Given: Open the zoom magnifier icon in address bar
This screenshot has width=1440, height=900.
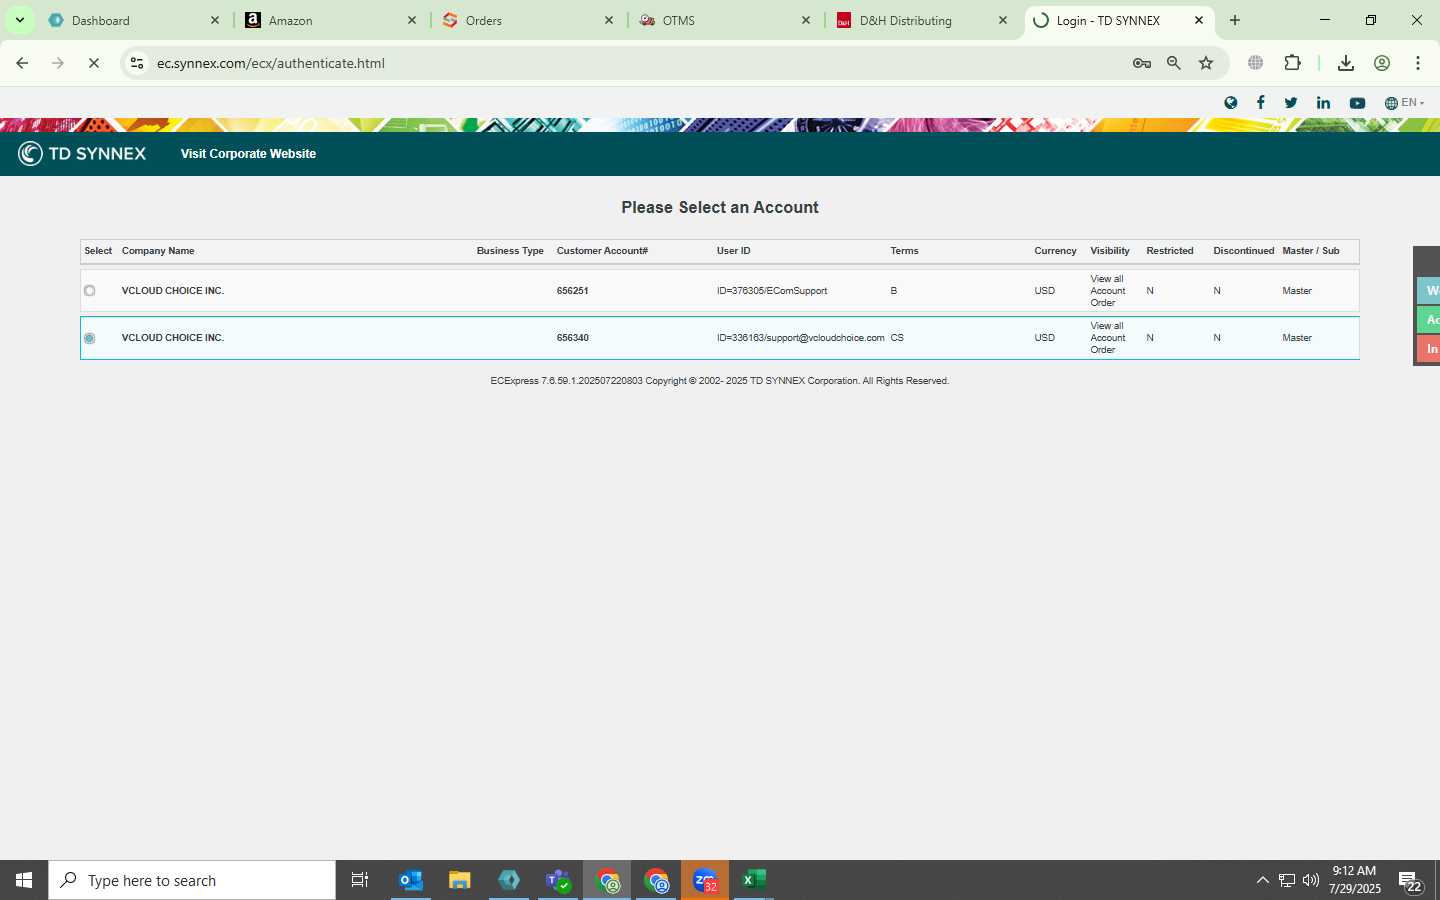Looking at the screenshot, I should coord(1174,63).
